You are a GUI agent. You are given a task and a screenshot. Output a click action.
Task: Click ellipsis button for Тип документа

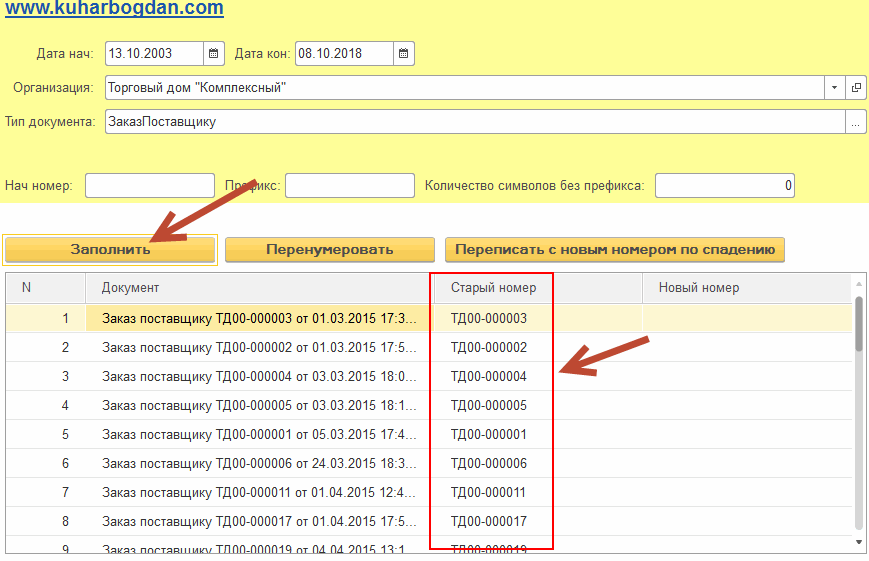point(856,122)
